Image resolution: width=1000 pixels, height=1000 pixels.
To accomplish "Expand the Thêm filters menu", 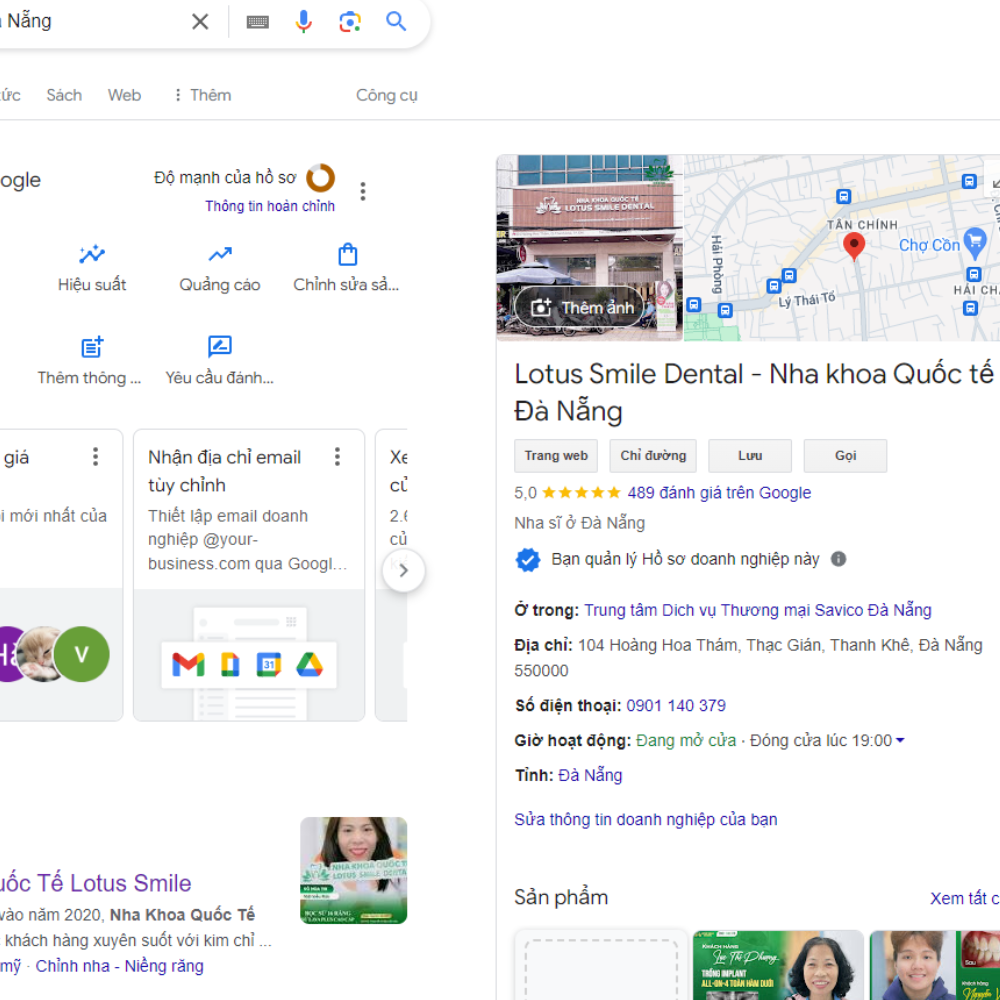I will click(202, 95).
